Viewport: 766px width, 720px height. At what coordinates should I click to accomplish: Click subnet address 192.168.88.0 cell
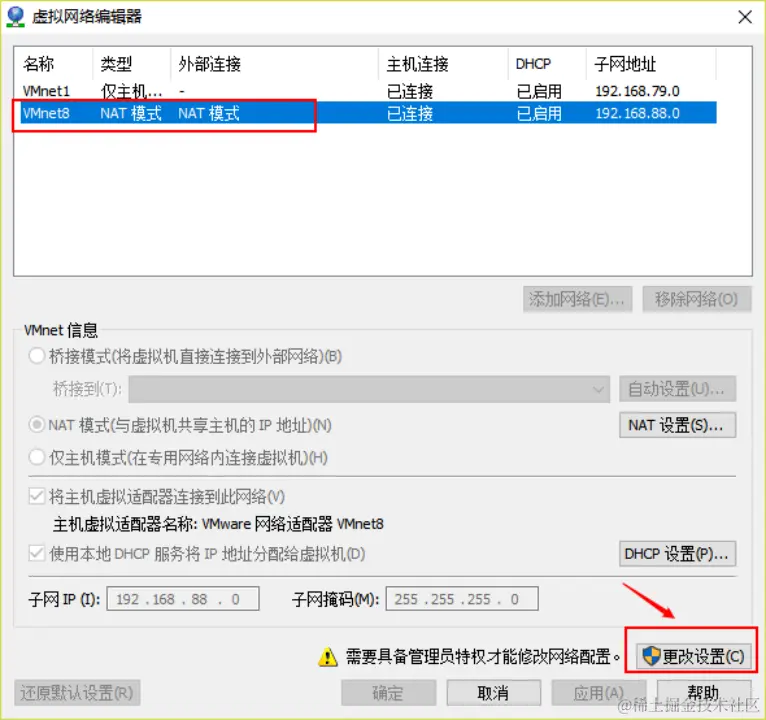tap(637, 113)
